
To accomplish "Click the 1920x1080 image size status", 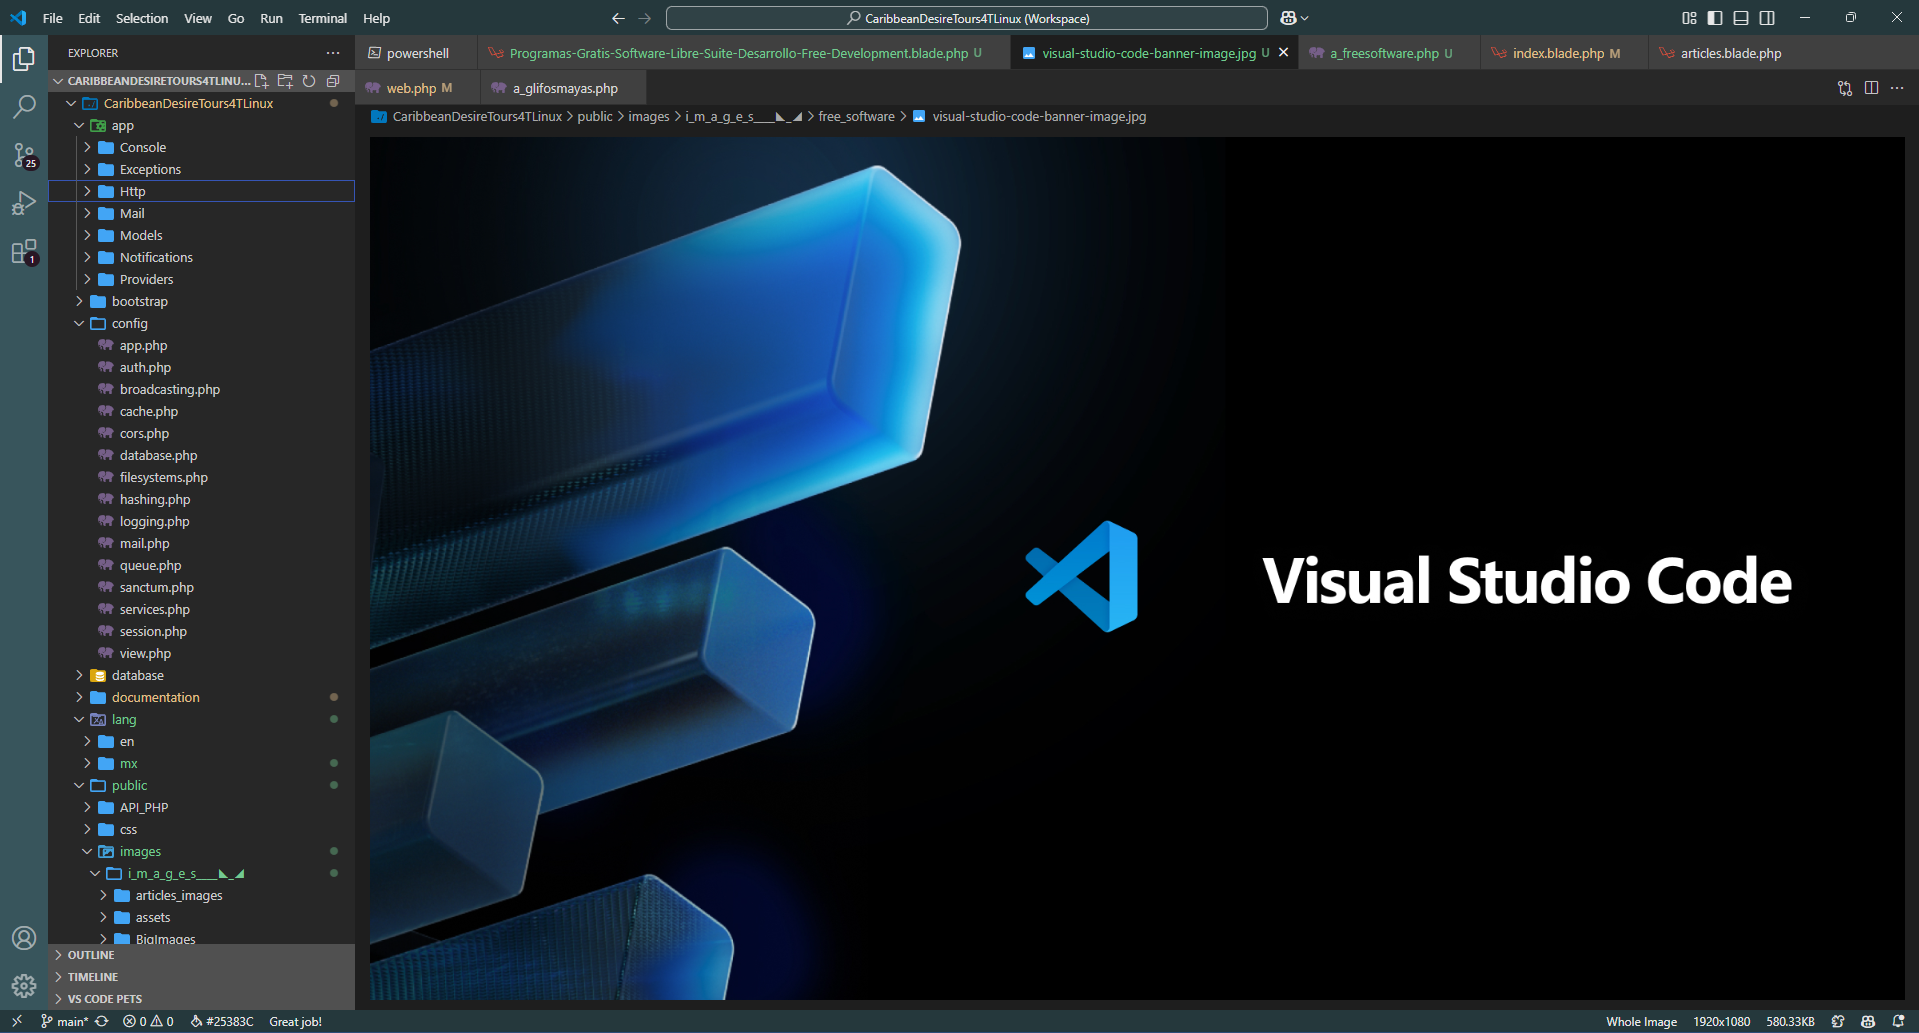I will tap(1721, 1021).
